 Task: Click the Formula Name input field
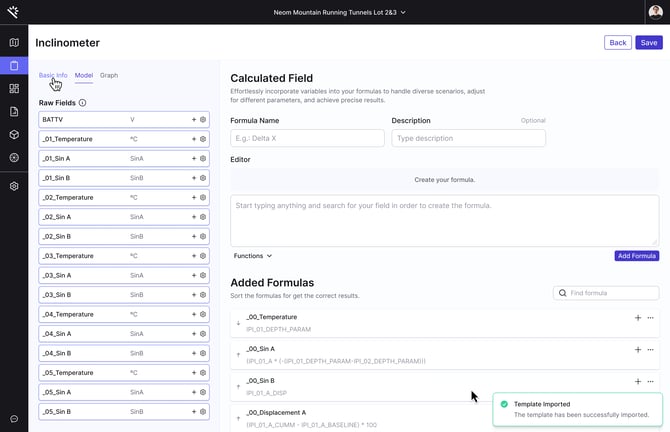pyautogui.click(x=307, y=138)
